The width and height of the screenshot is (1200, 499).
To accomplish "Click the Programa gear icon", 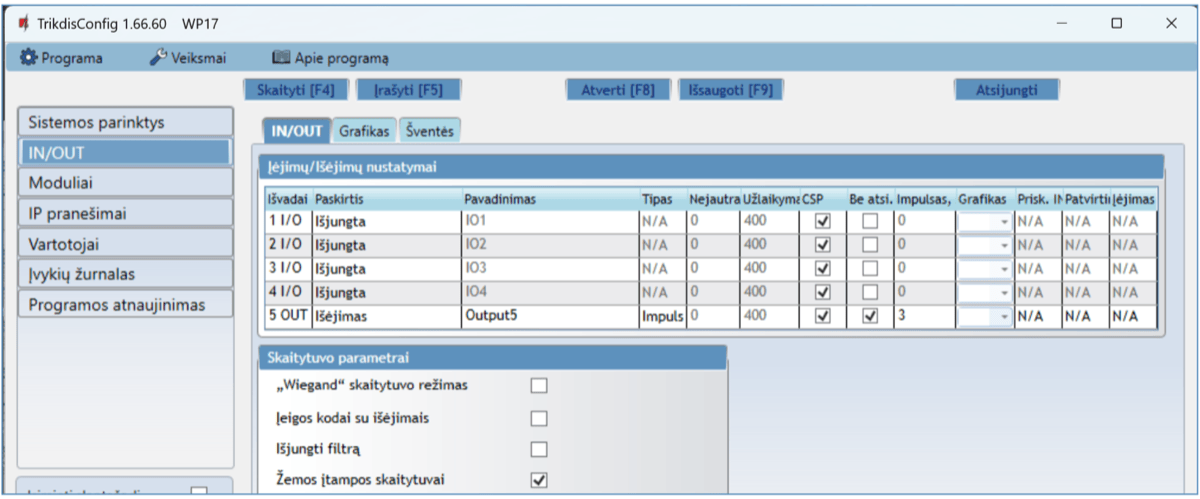I will click(29, 58).
